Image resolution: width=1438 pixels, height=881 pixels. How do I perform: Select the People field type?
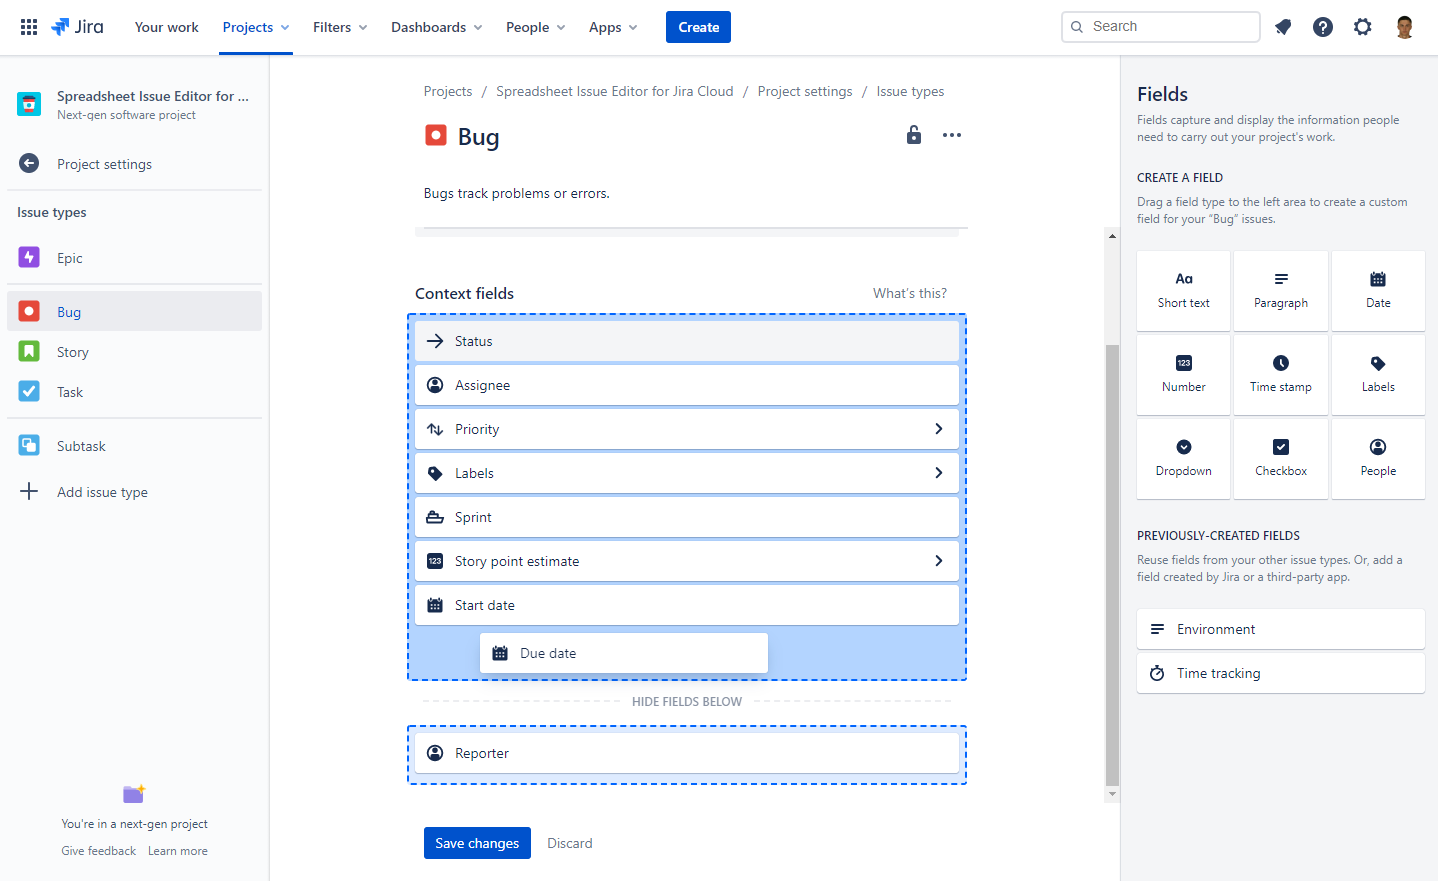pyautogui.click(x=1378, y=459)
